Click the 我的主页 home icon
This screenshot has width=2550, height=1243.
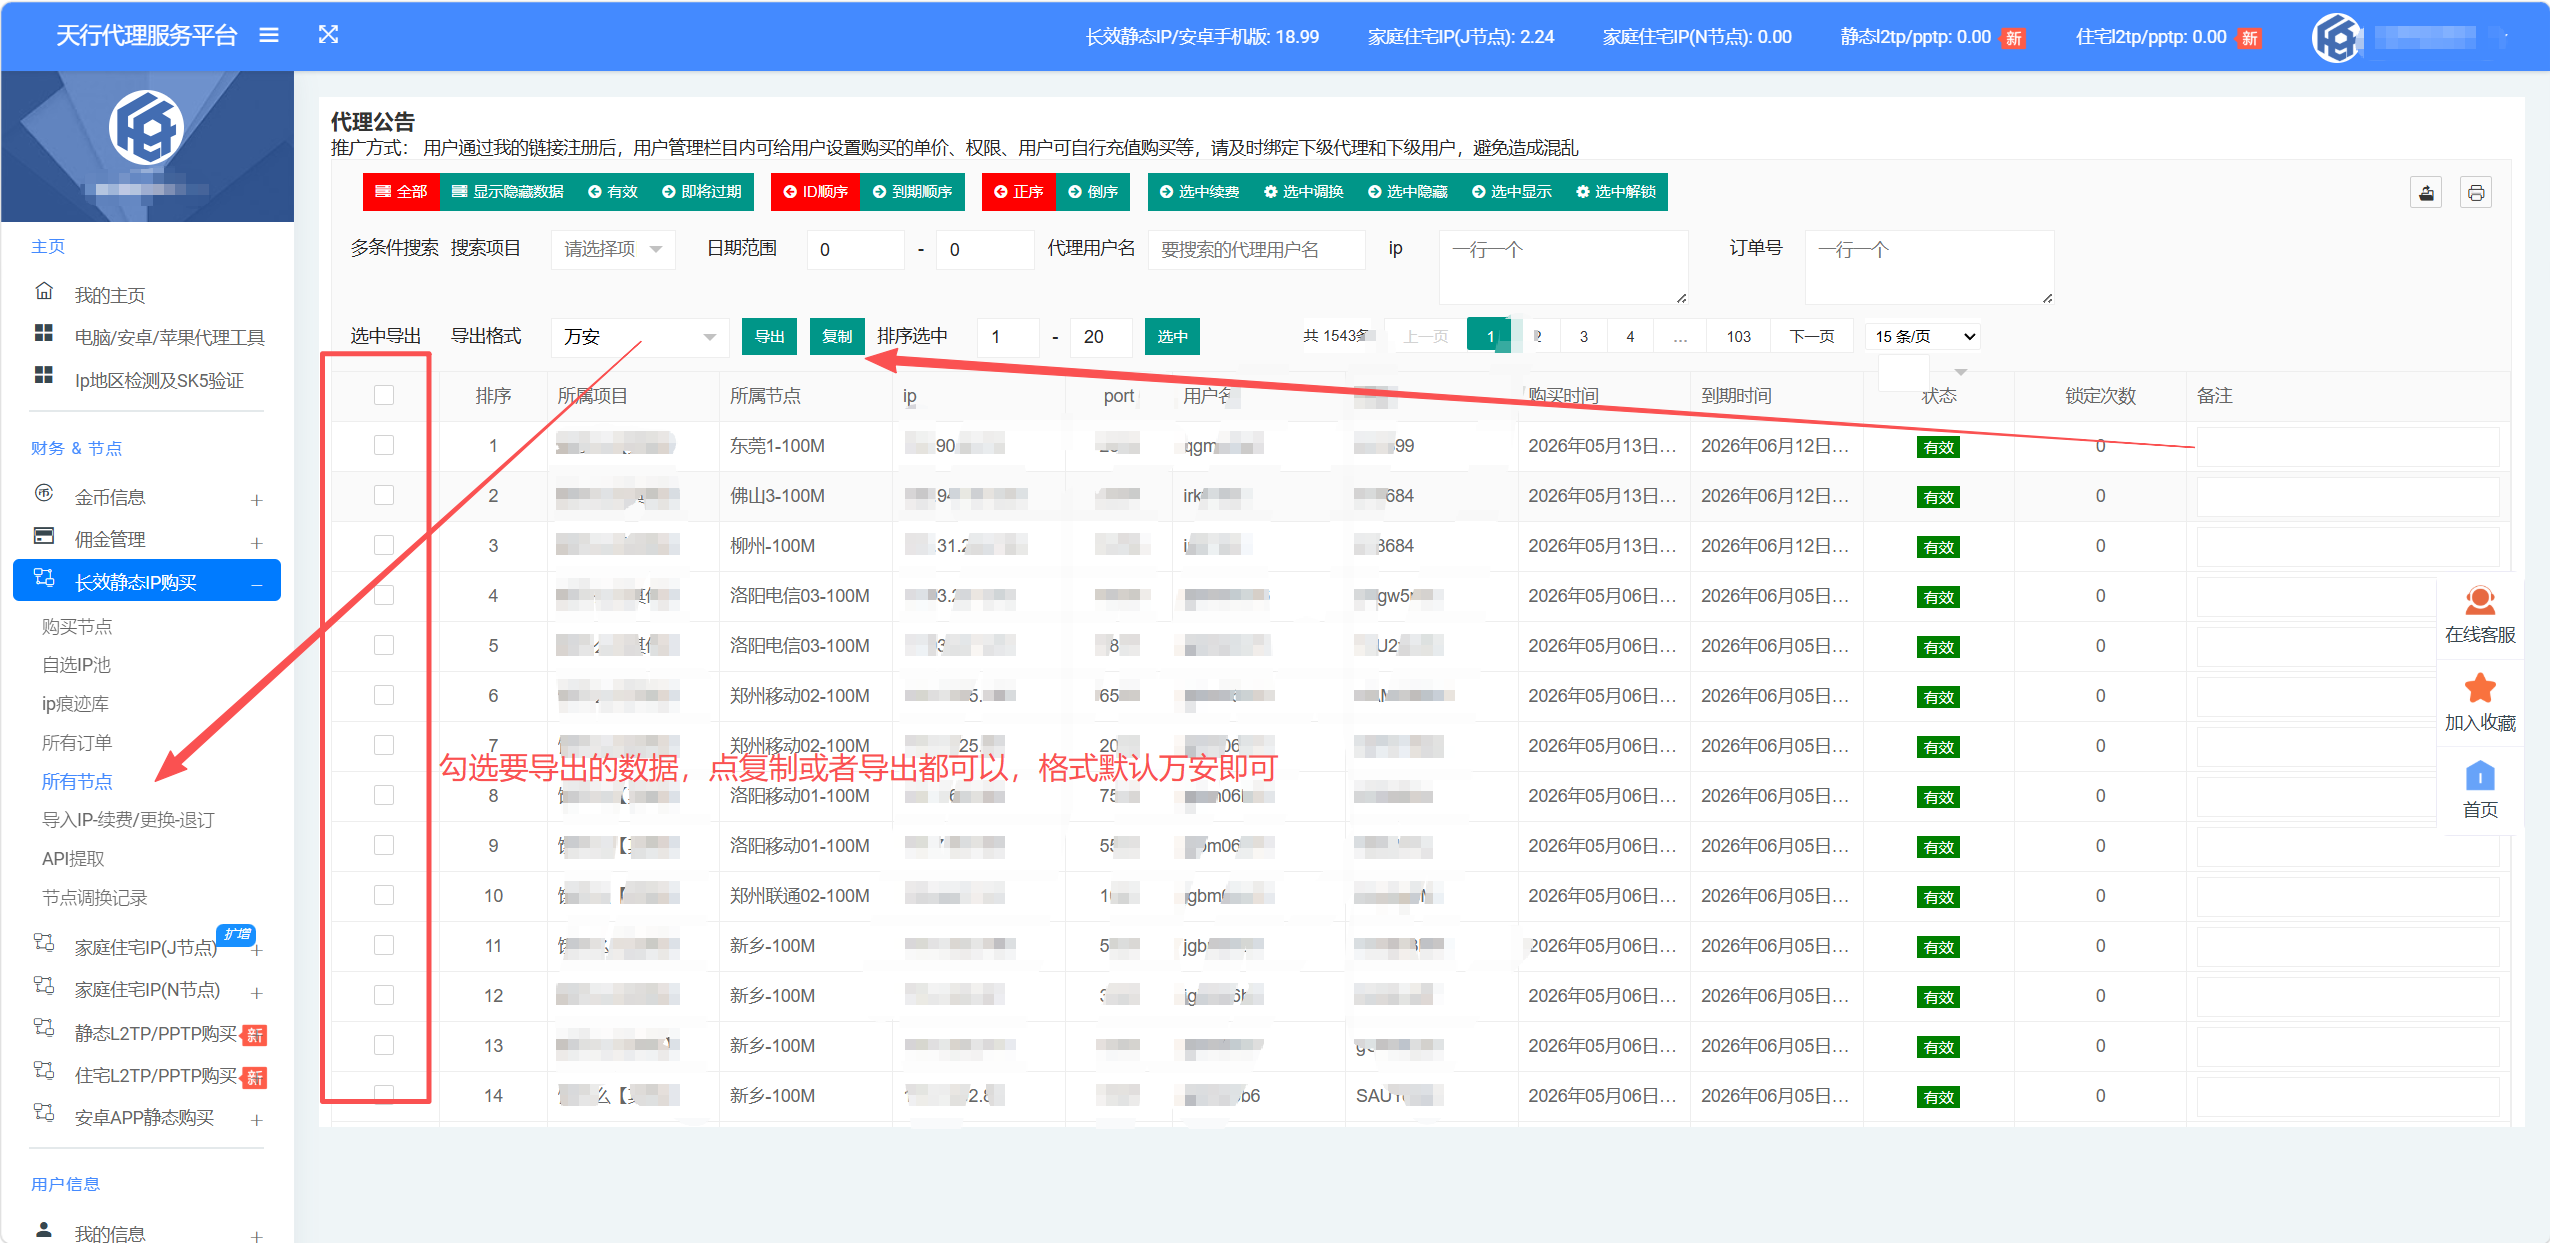pyautogui.click(x=44, y=292)
